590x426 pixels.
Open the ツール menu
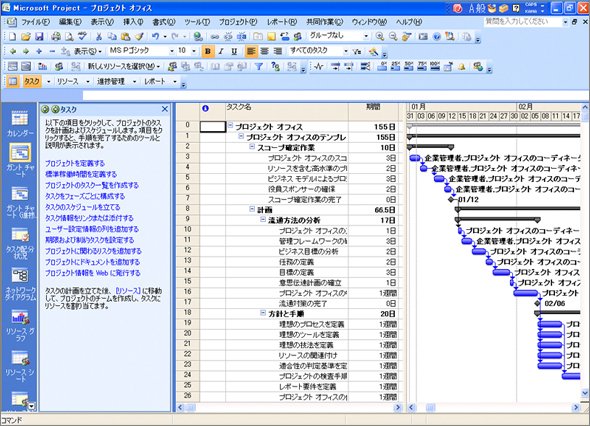197,22
